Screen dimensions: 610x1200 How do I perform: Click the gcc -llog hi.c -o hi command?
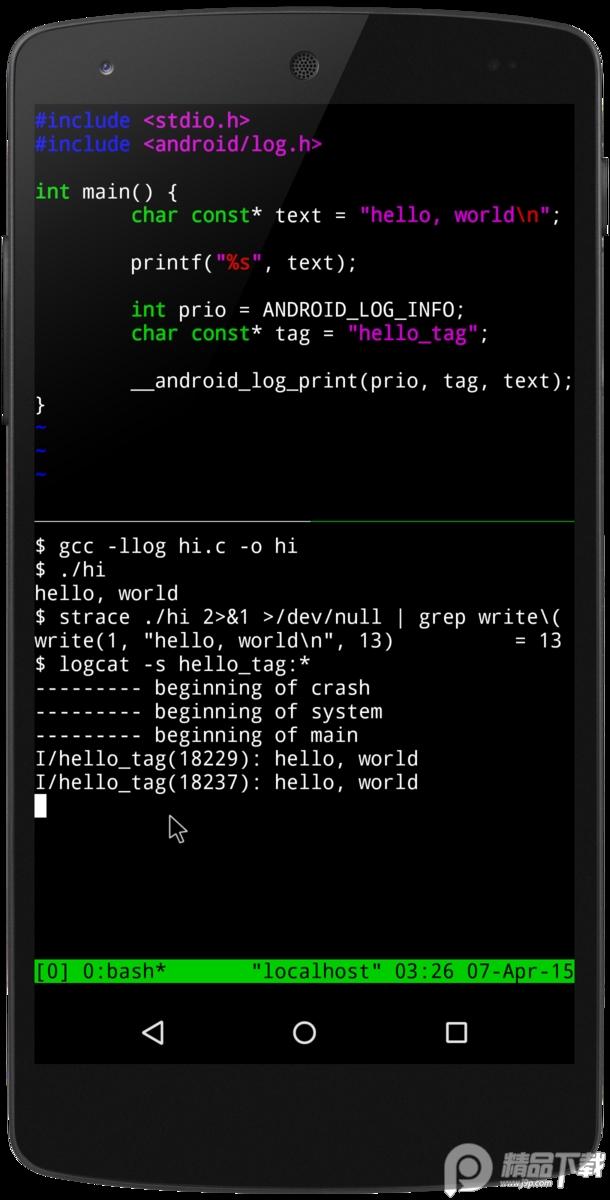click(166, 546)
